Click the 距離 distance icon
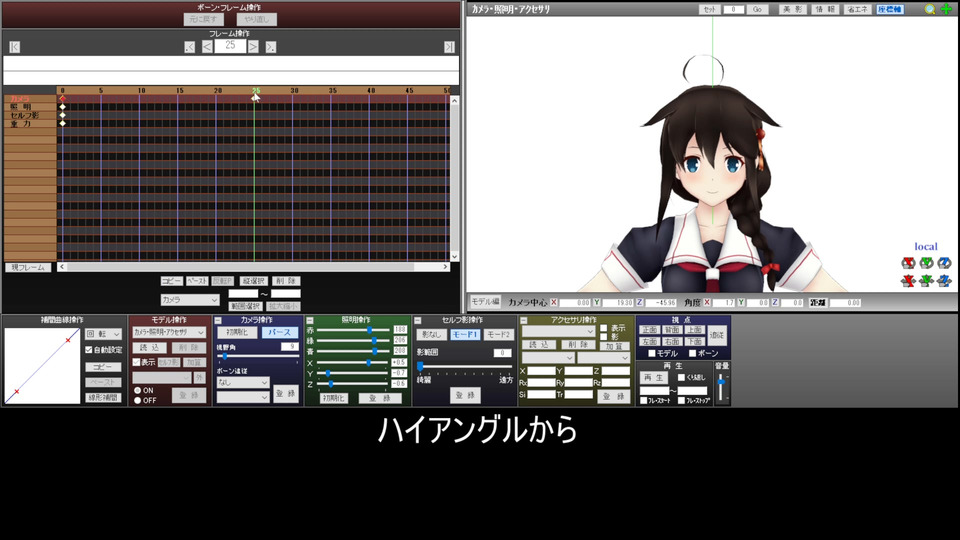This screenshot has height=540, width=960. click(817, 302)
